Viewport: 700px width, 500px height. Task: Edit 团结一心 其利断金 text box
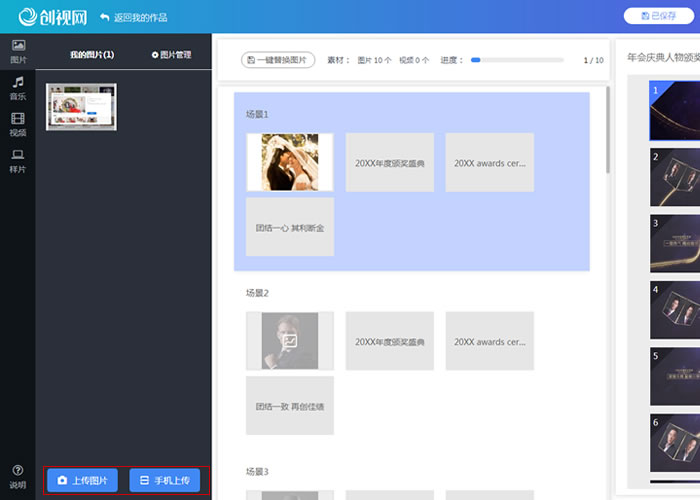click(x=290, y=227)
